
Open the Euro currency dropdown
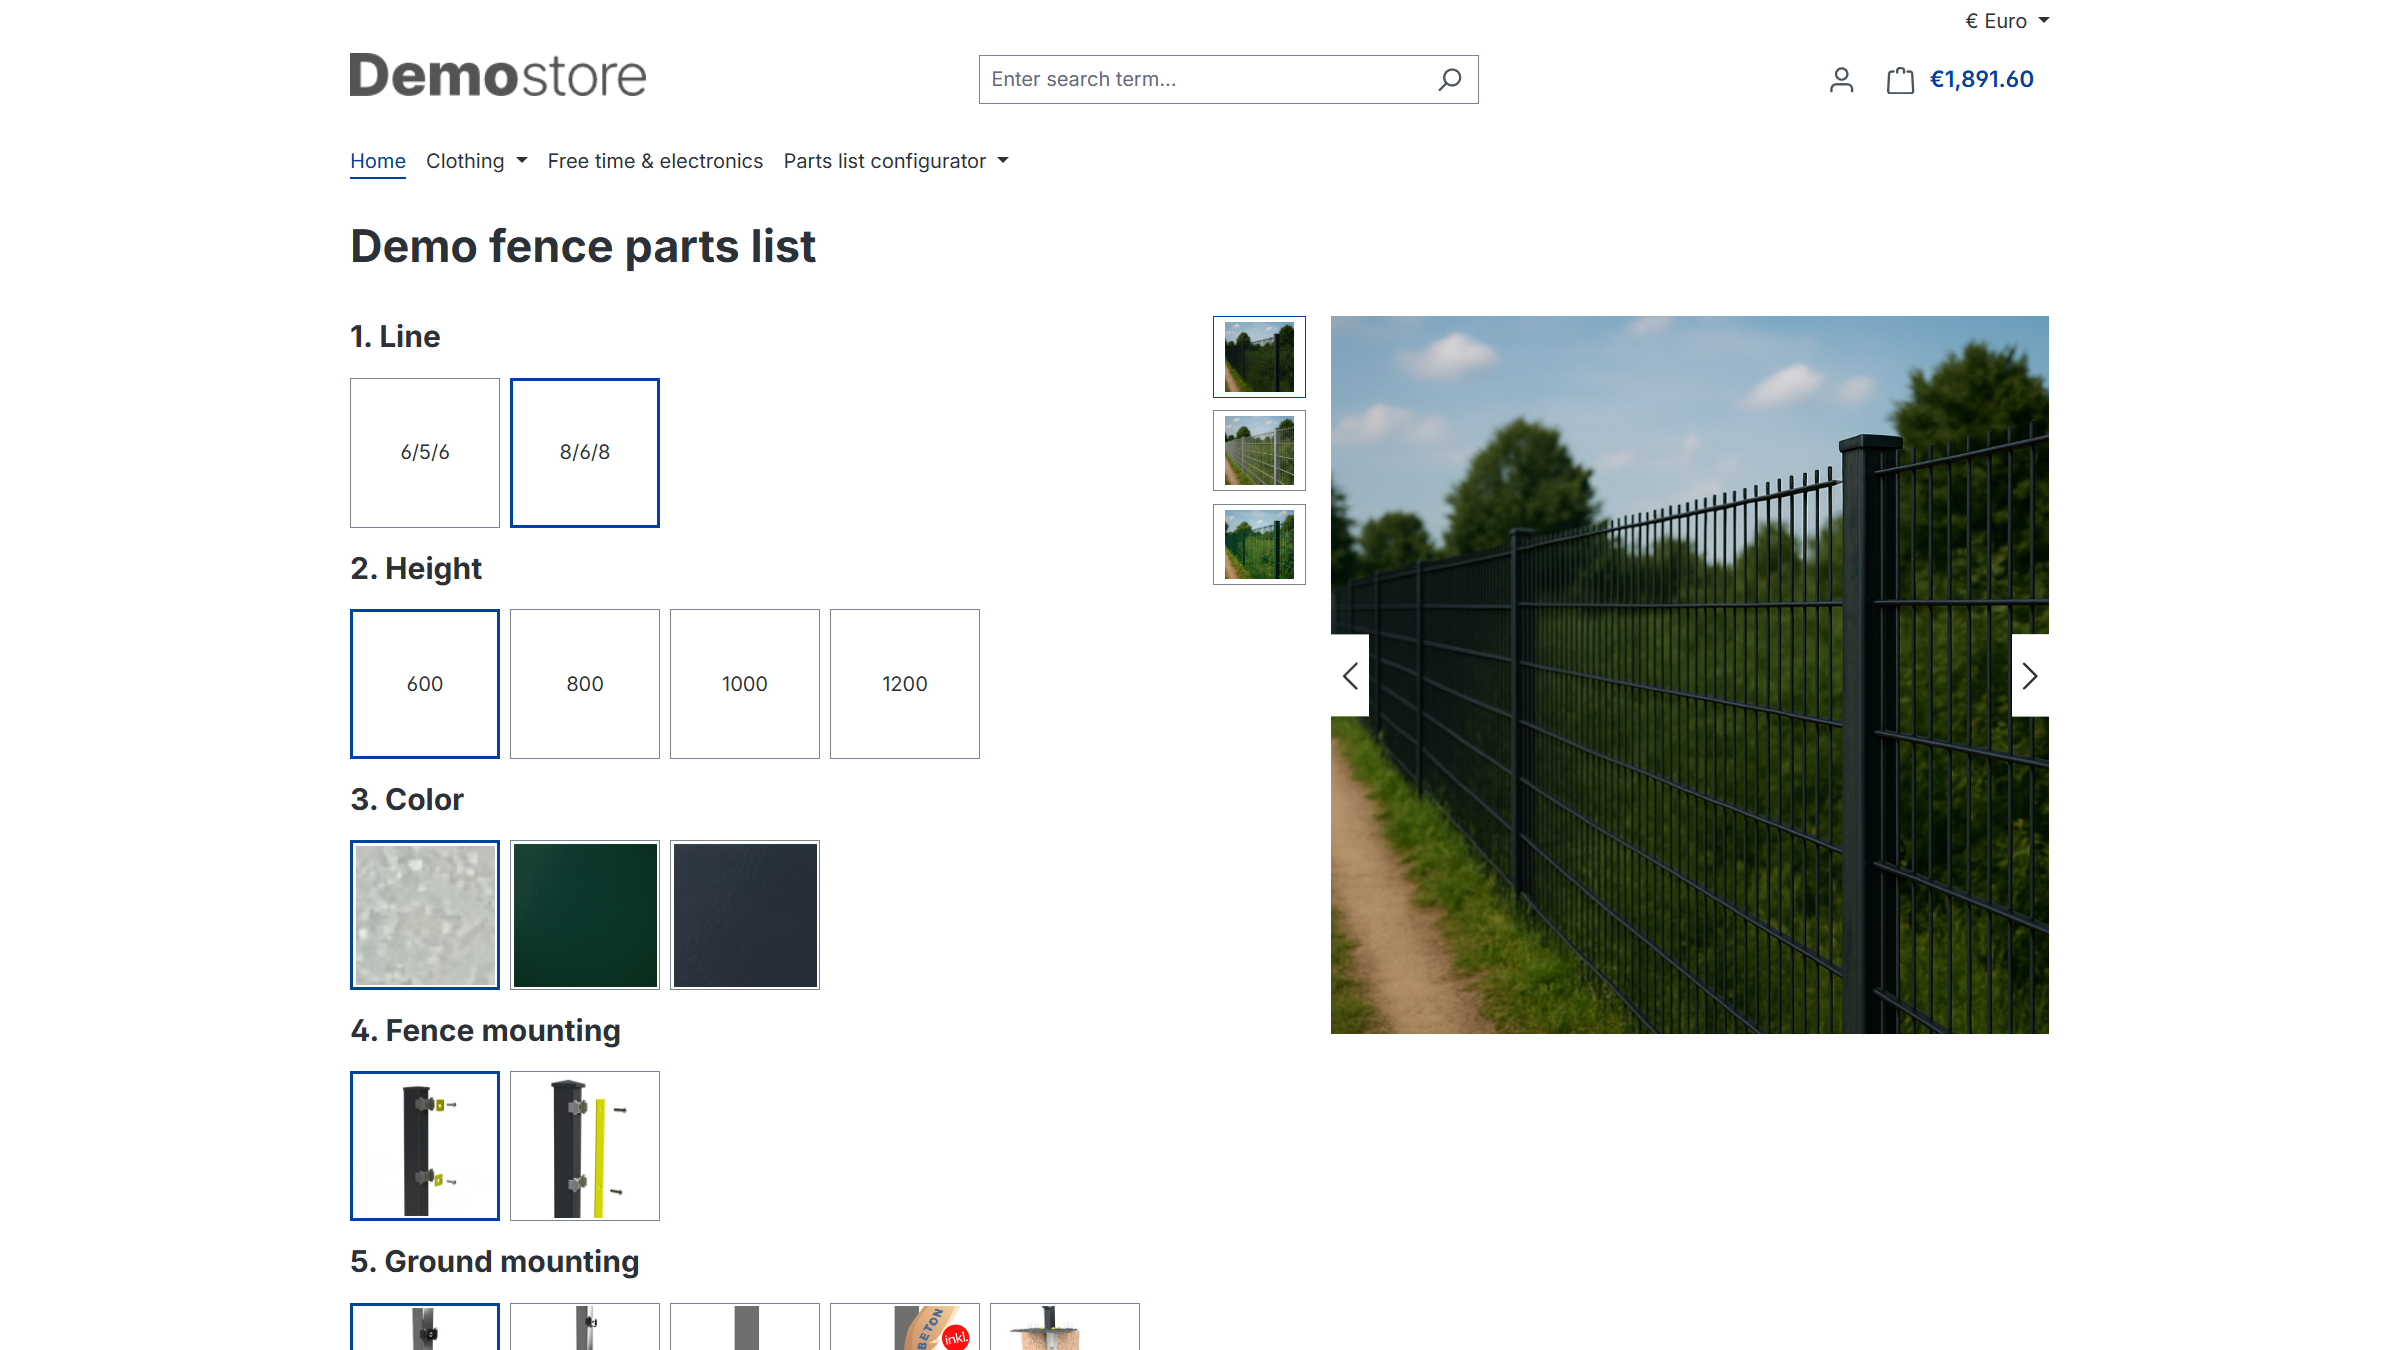(2007, 21)
